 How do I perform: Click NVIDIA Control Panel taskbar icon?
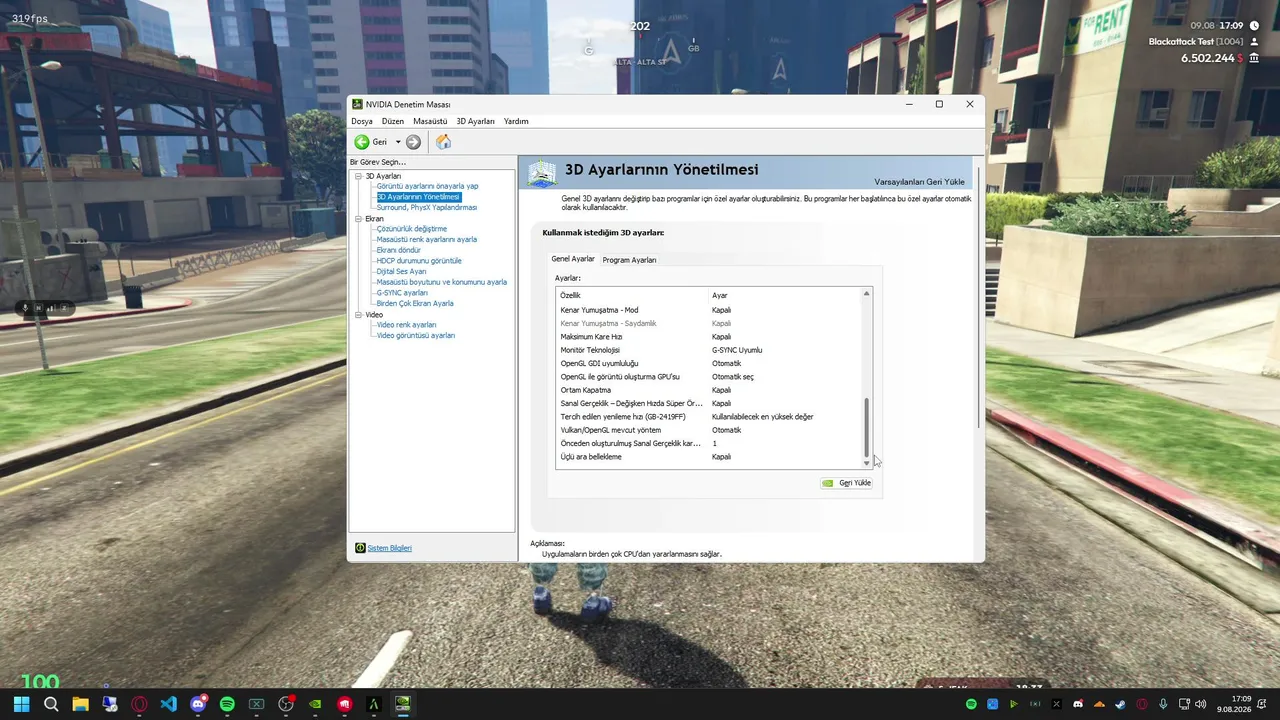[x=403, y=704]
